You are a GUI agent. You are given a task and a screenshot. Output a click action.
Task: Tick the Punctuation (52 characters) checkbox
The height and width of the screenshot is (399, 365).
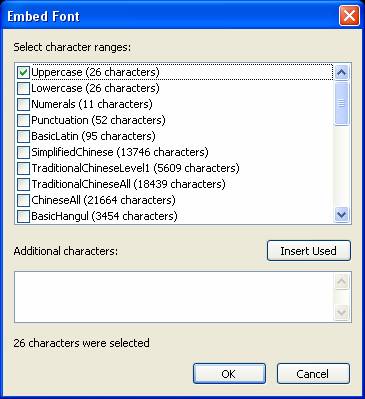point(23,120)
